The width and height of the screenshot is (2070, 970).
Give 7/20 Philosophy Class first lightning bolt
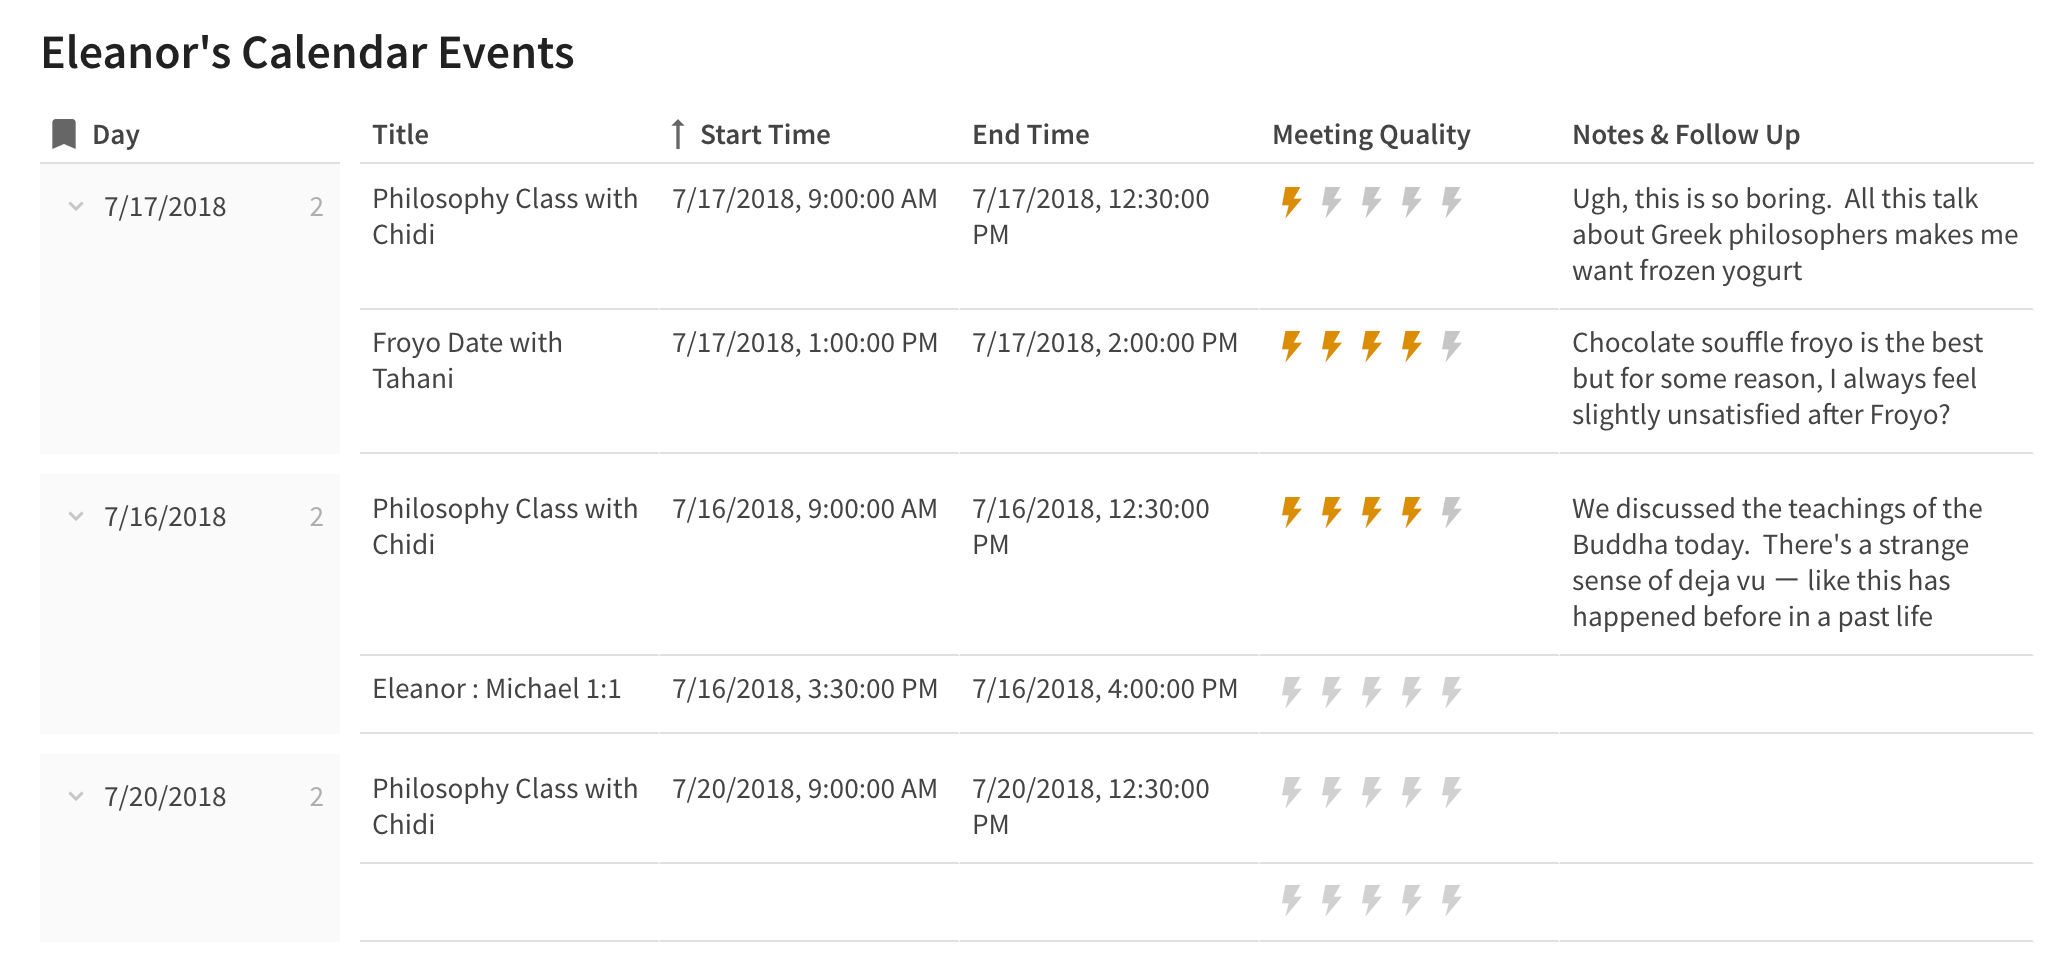(x=1291, y=792)
